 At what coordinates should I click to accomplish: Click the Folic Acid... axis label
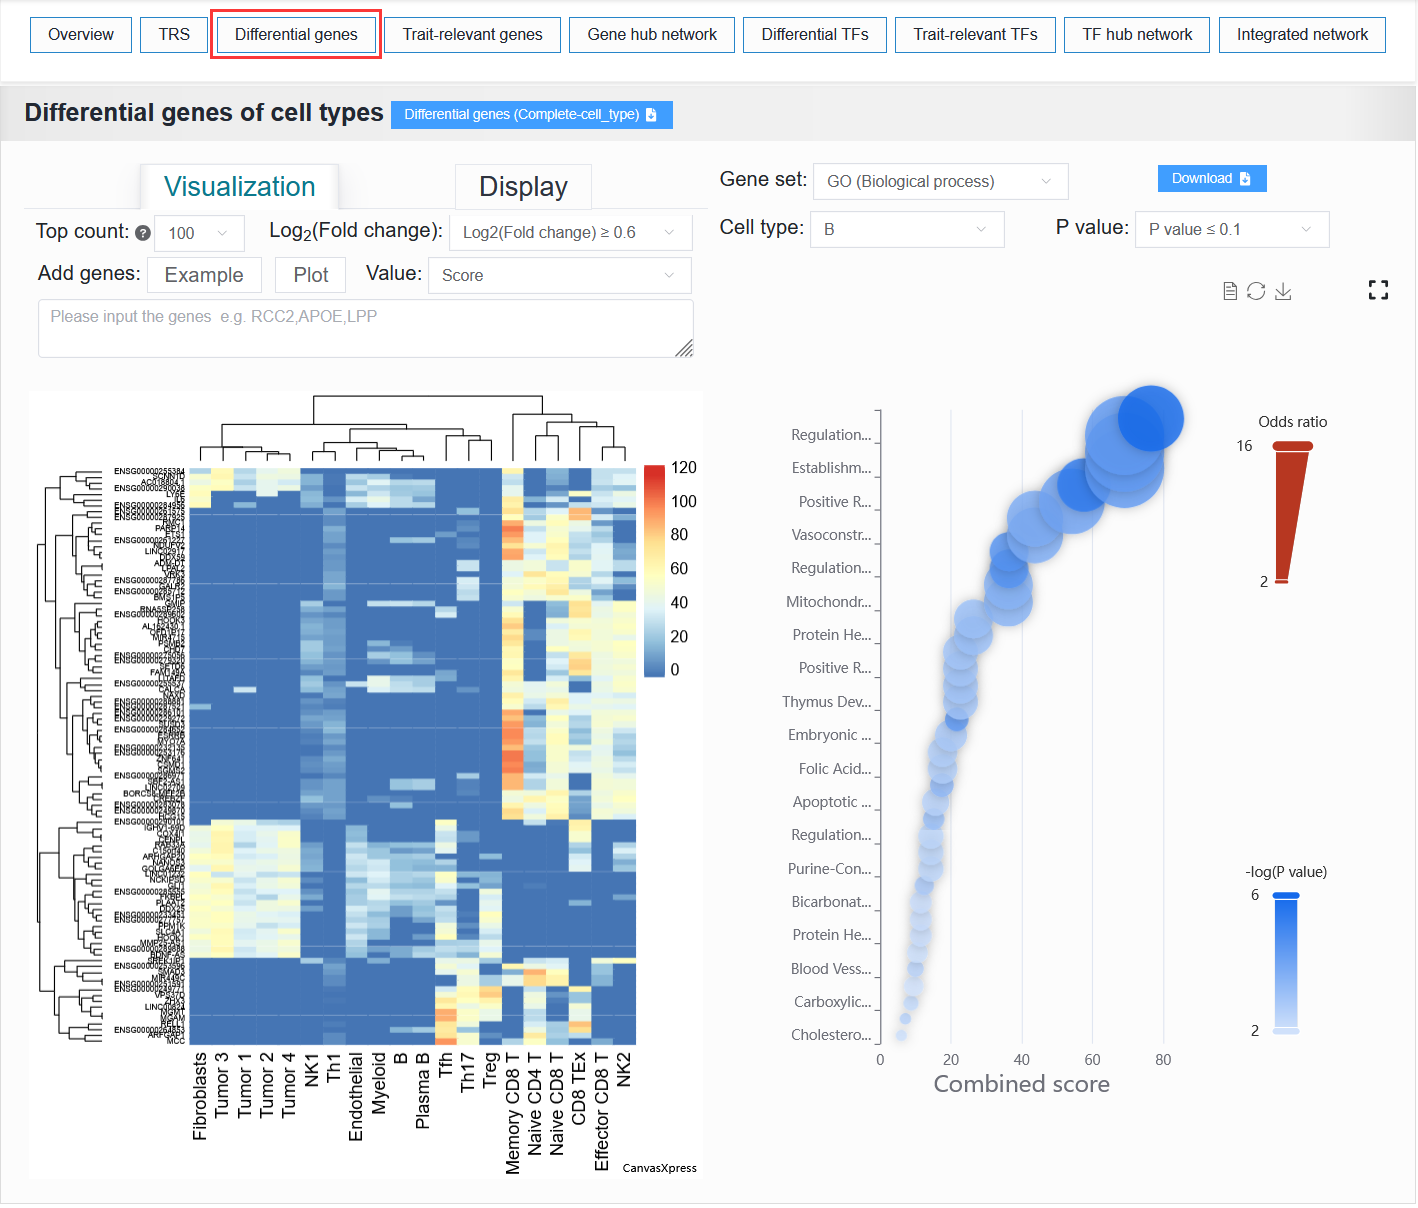coord(835,769)
